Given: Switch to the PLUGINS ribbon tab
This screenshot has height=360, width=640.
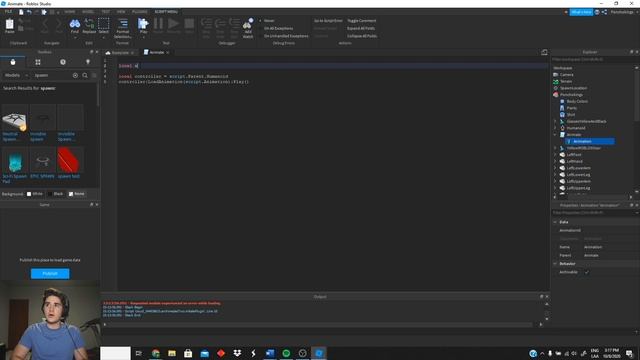Looking at the screenshot, I should [140, 12].
